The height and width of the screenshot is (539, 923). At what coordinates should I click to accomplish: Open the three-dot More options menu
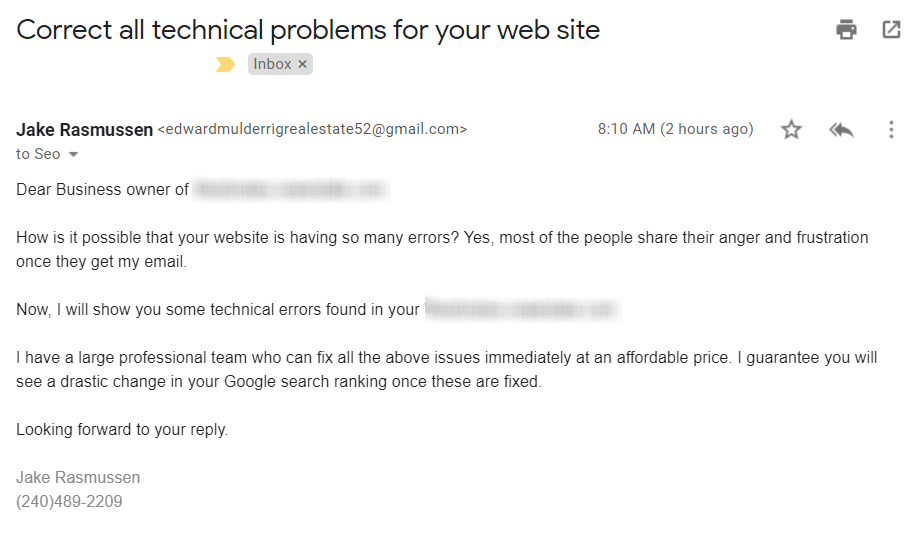(x=891, y=129)
